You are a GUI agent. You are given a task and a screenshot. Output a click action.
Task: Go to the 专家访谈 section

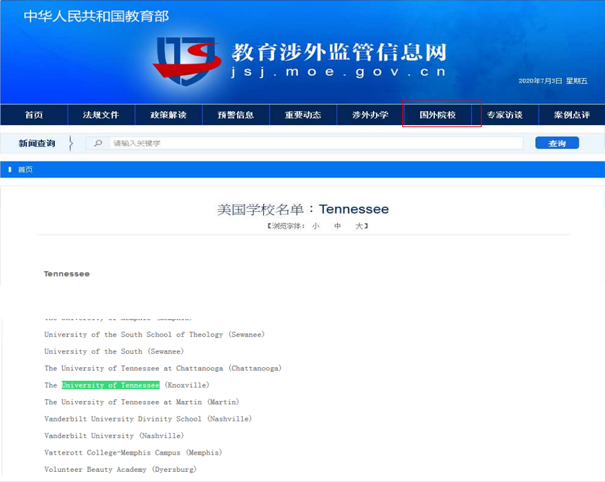pos(505,115)
